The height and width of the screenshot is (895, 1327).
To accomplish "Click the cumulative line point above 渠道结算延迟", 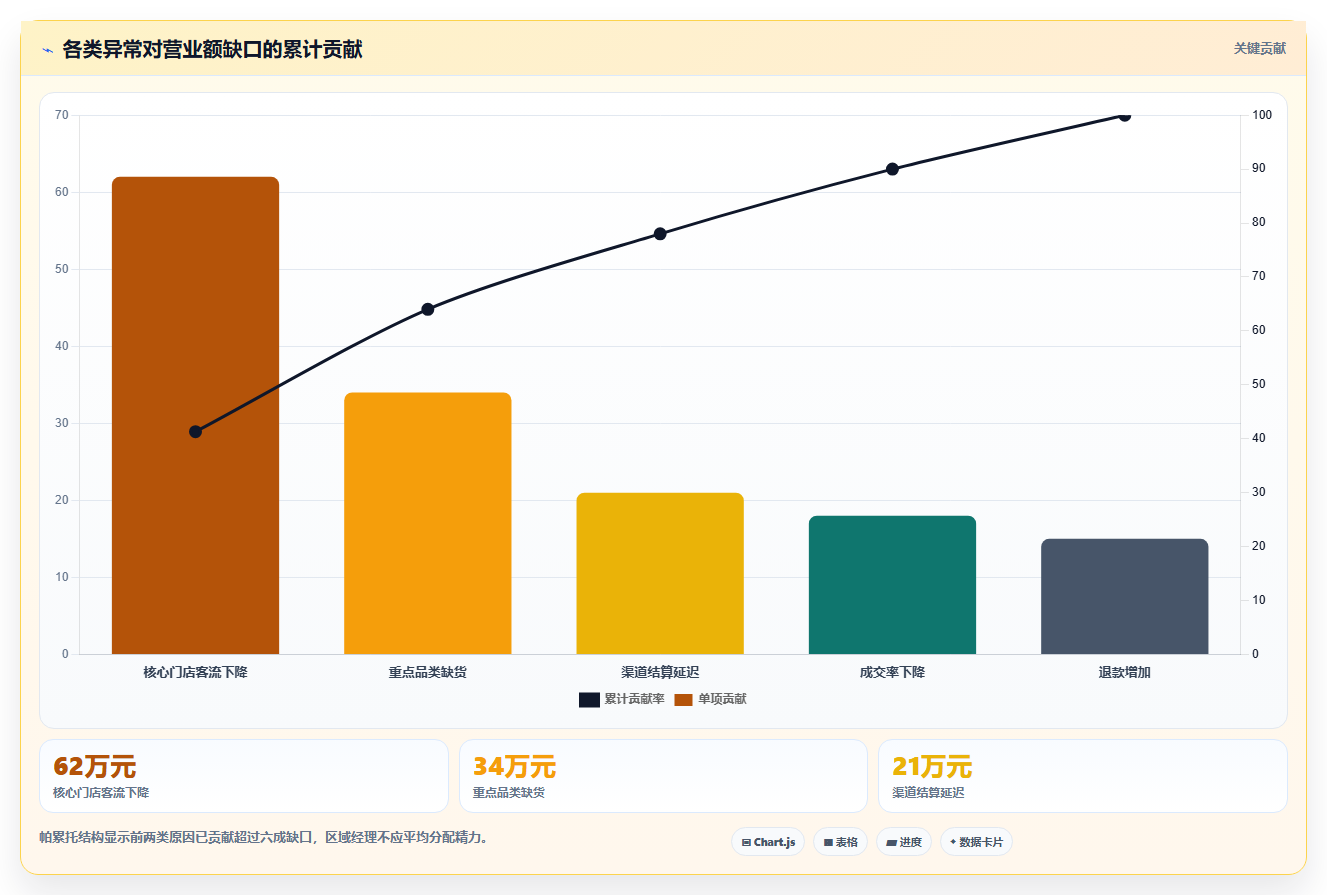I will click(x=660, y=234).
